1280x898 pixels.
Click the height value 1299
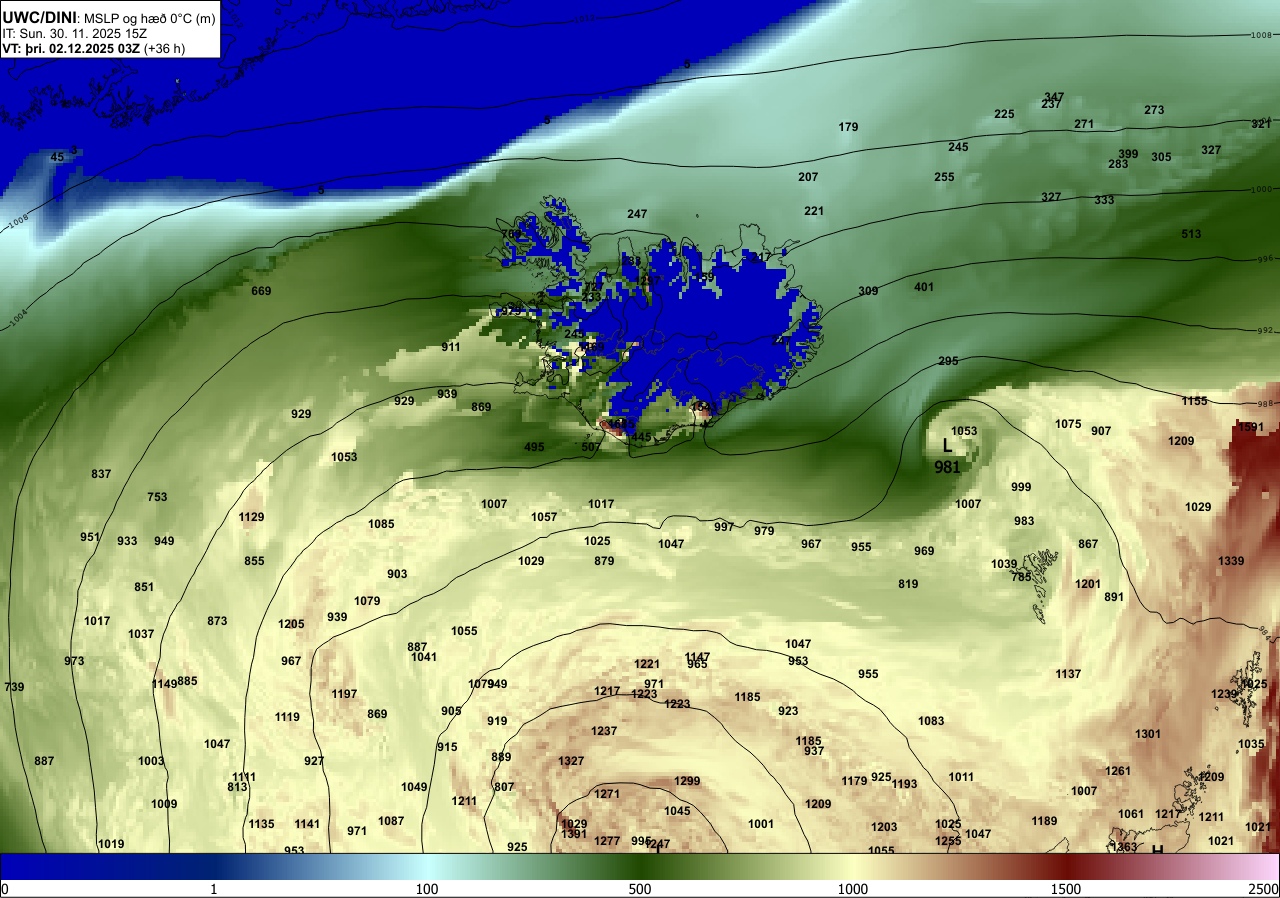click(x=687, y=781)
